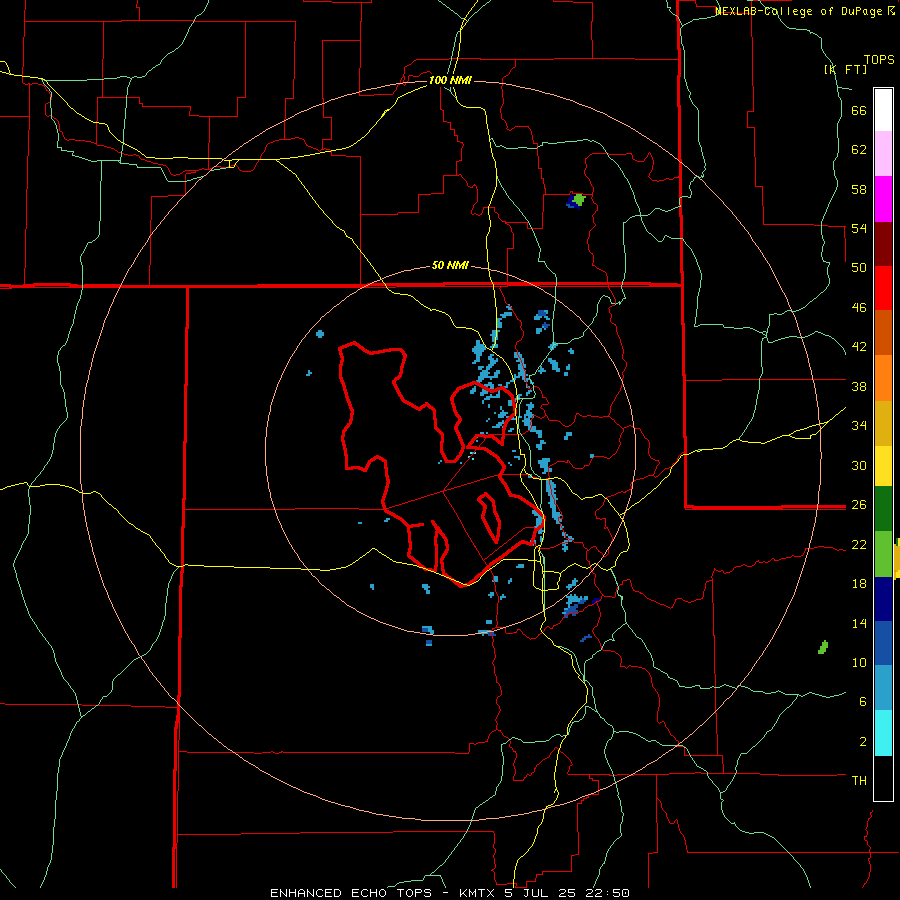Click the magenta legend swatch

[x=883, y=199]
